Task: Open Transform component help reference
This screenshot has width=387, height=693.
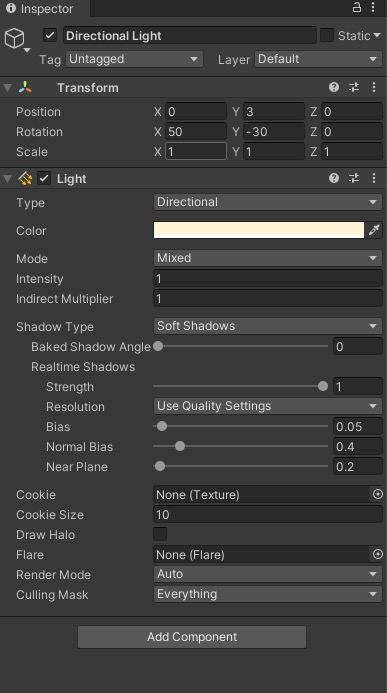Action: [x=334, y=88]
